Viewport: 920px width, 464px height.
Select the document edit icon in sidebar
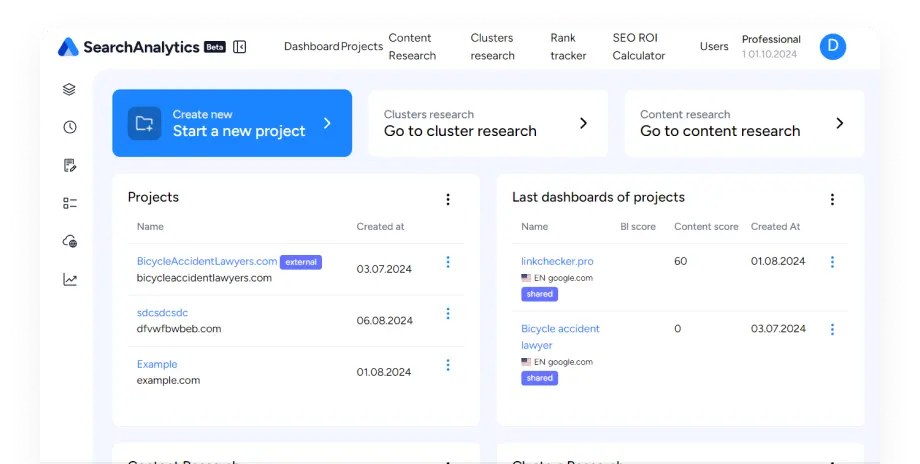pos(69,165)
